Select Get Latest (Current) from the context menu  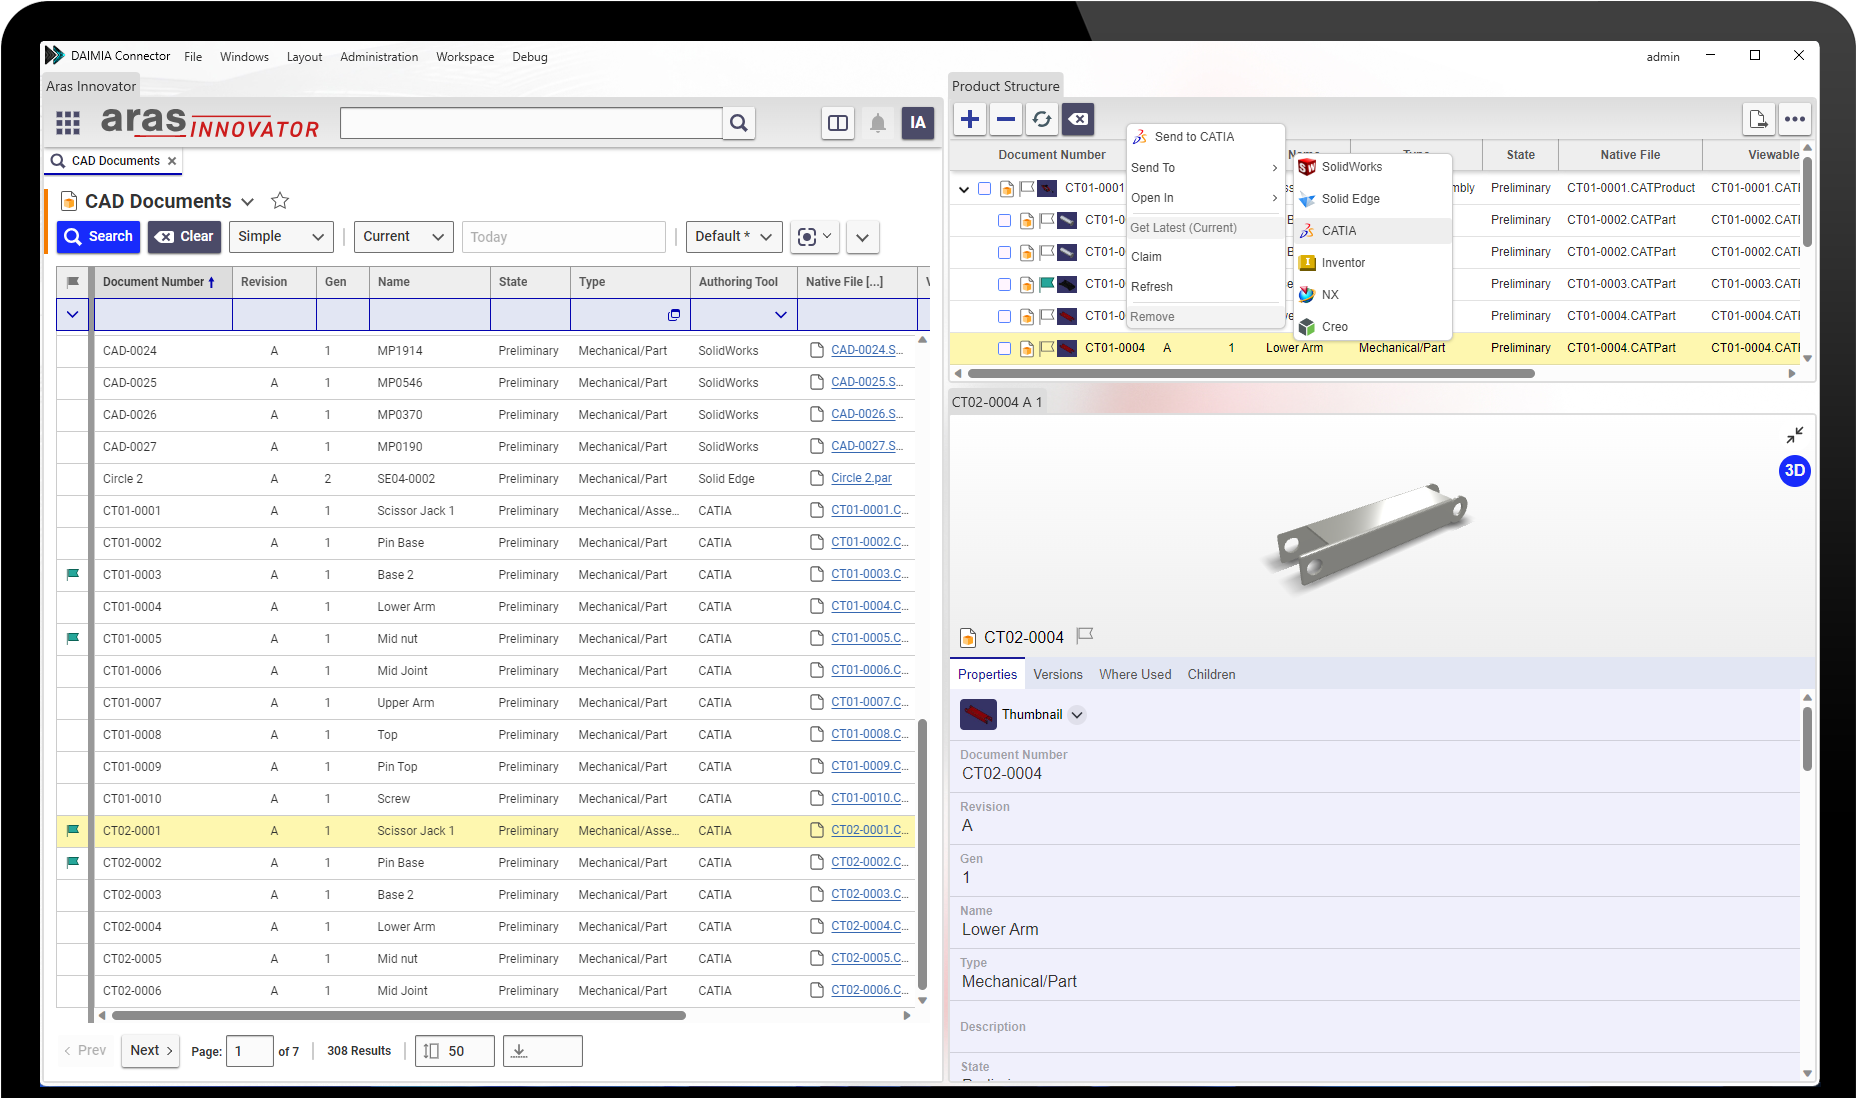click(1184, 227)
